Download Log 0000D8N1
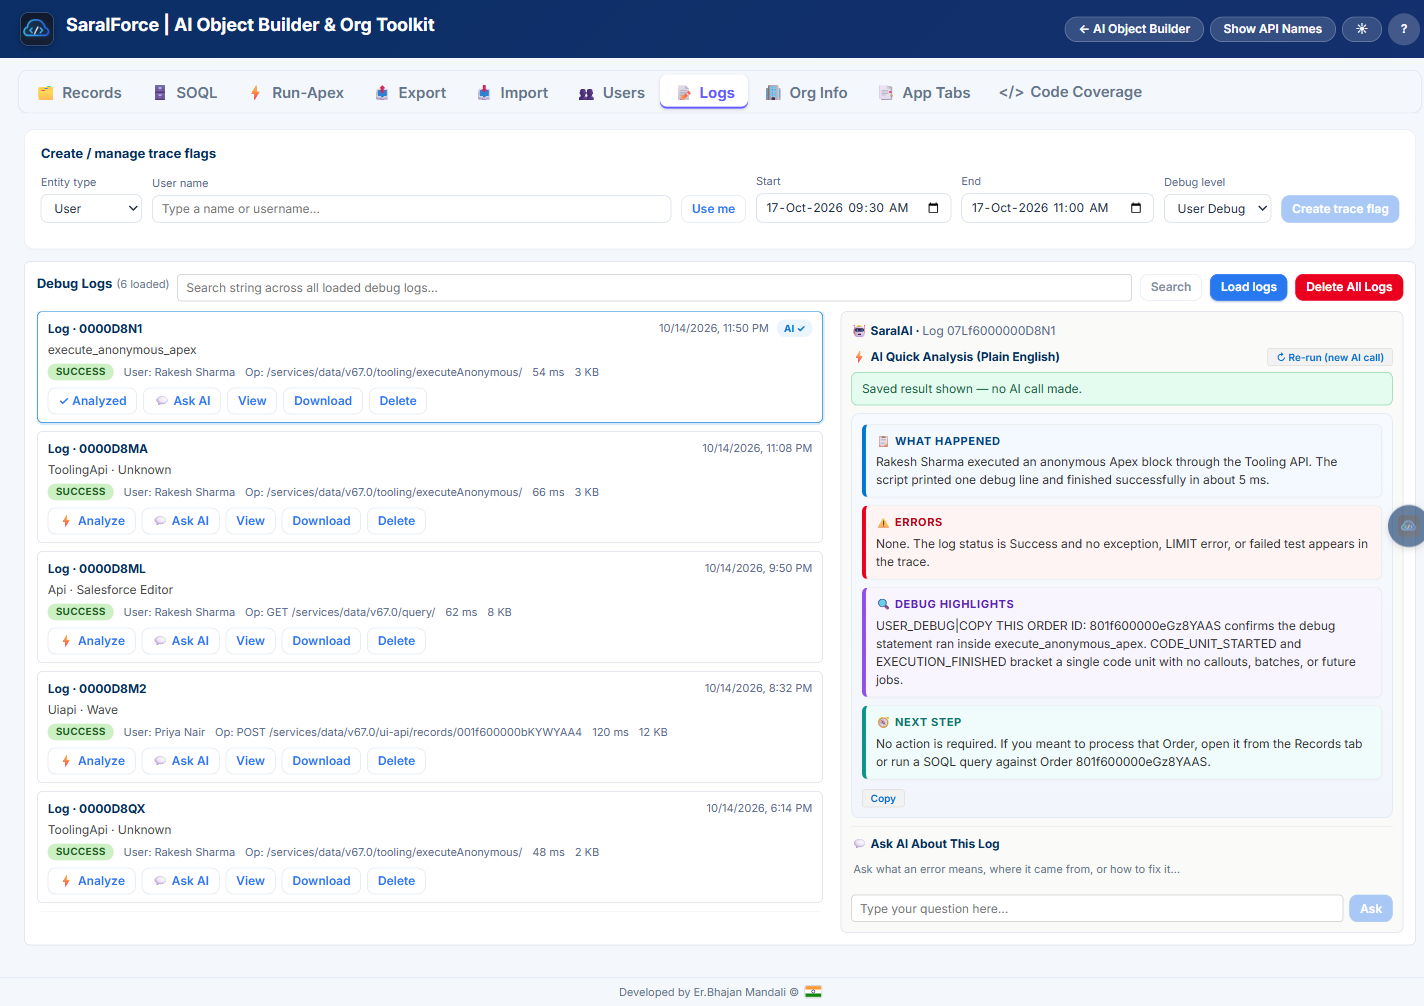The width and height of the screenshot is (1424, 1006). tap(323, 401)
